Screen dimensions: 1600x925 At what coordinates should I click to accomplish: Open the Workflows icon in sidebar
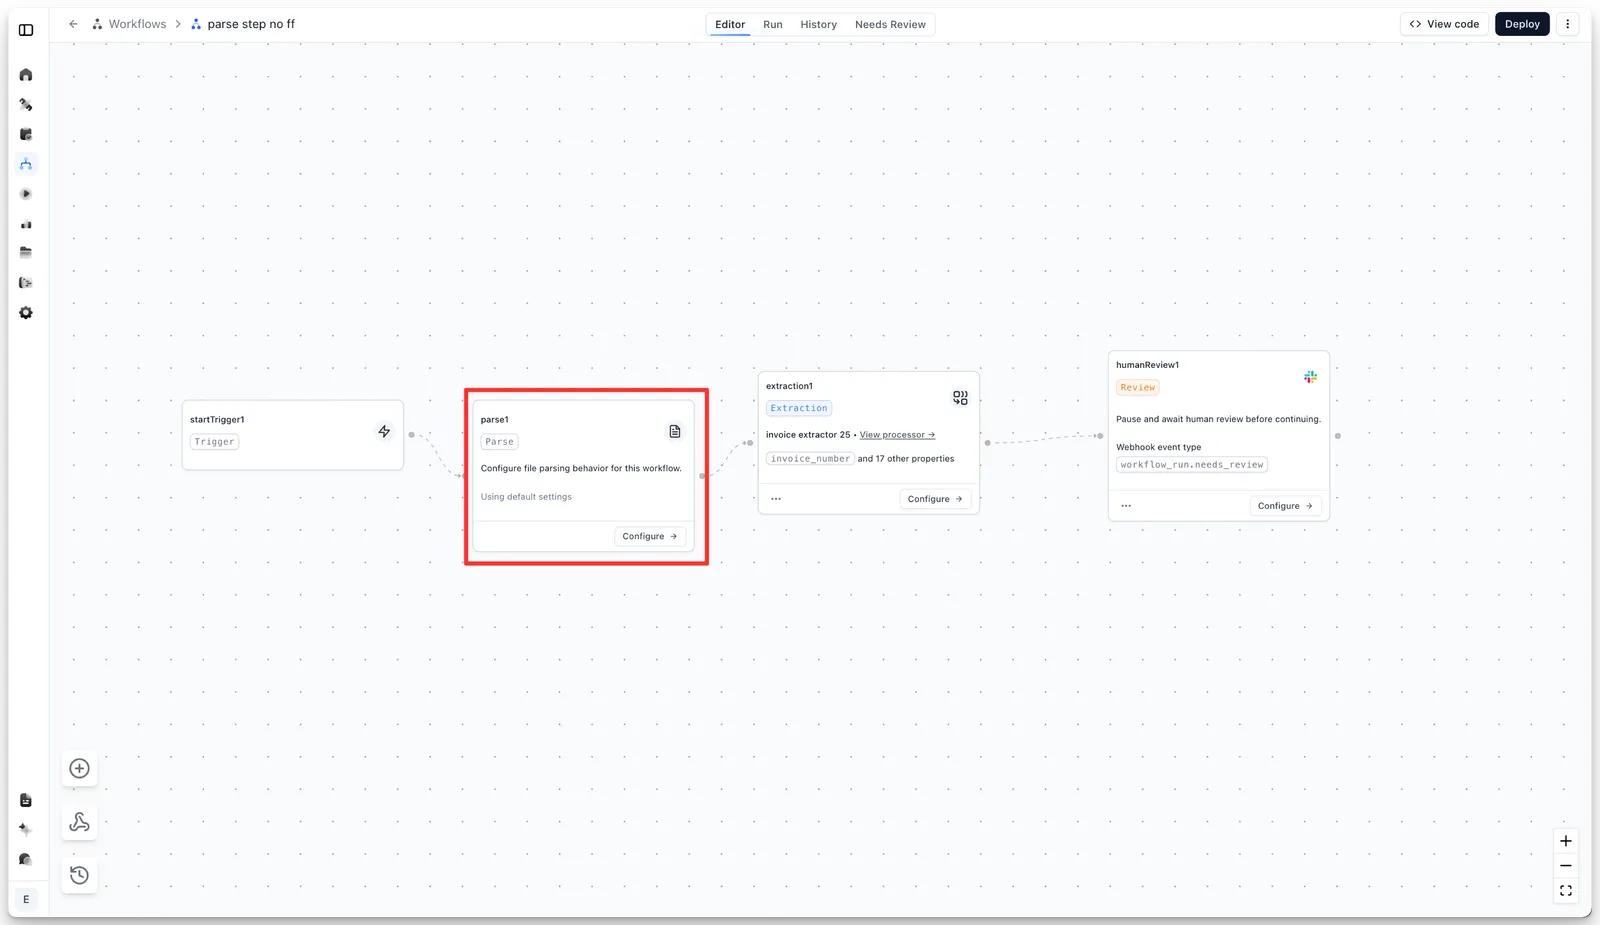click(x=26, y=164)
